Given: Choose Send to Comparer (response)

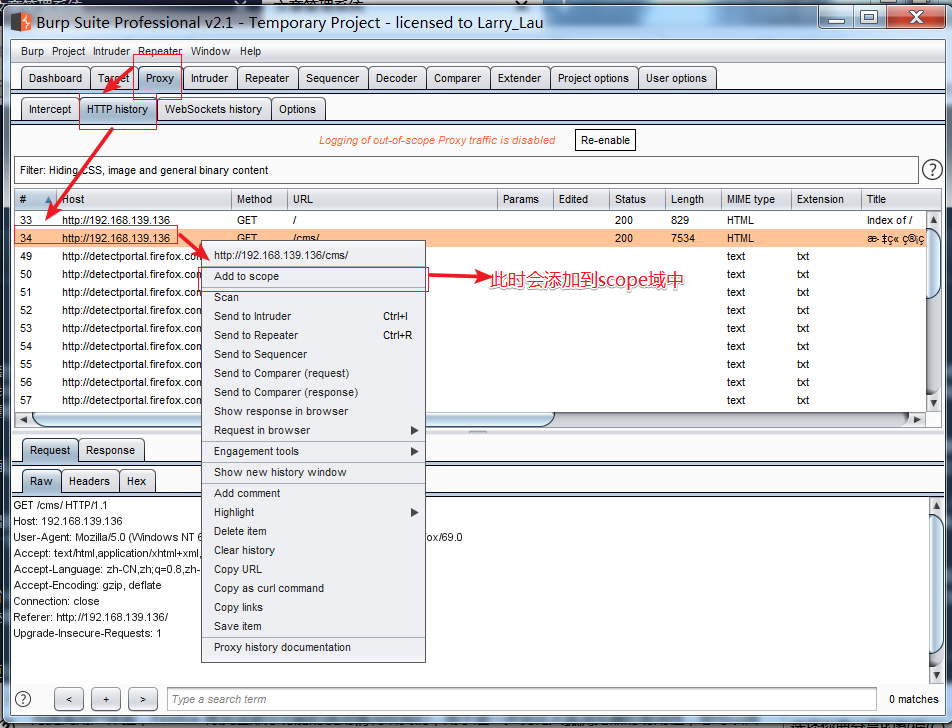Looking at the screenshot, I should [313, 392].
